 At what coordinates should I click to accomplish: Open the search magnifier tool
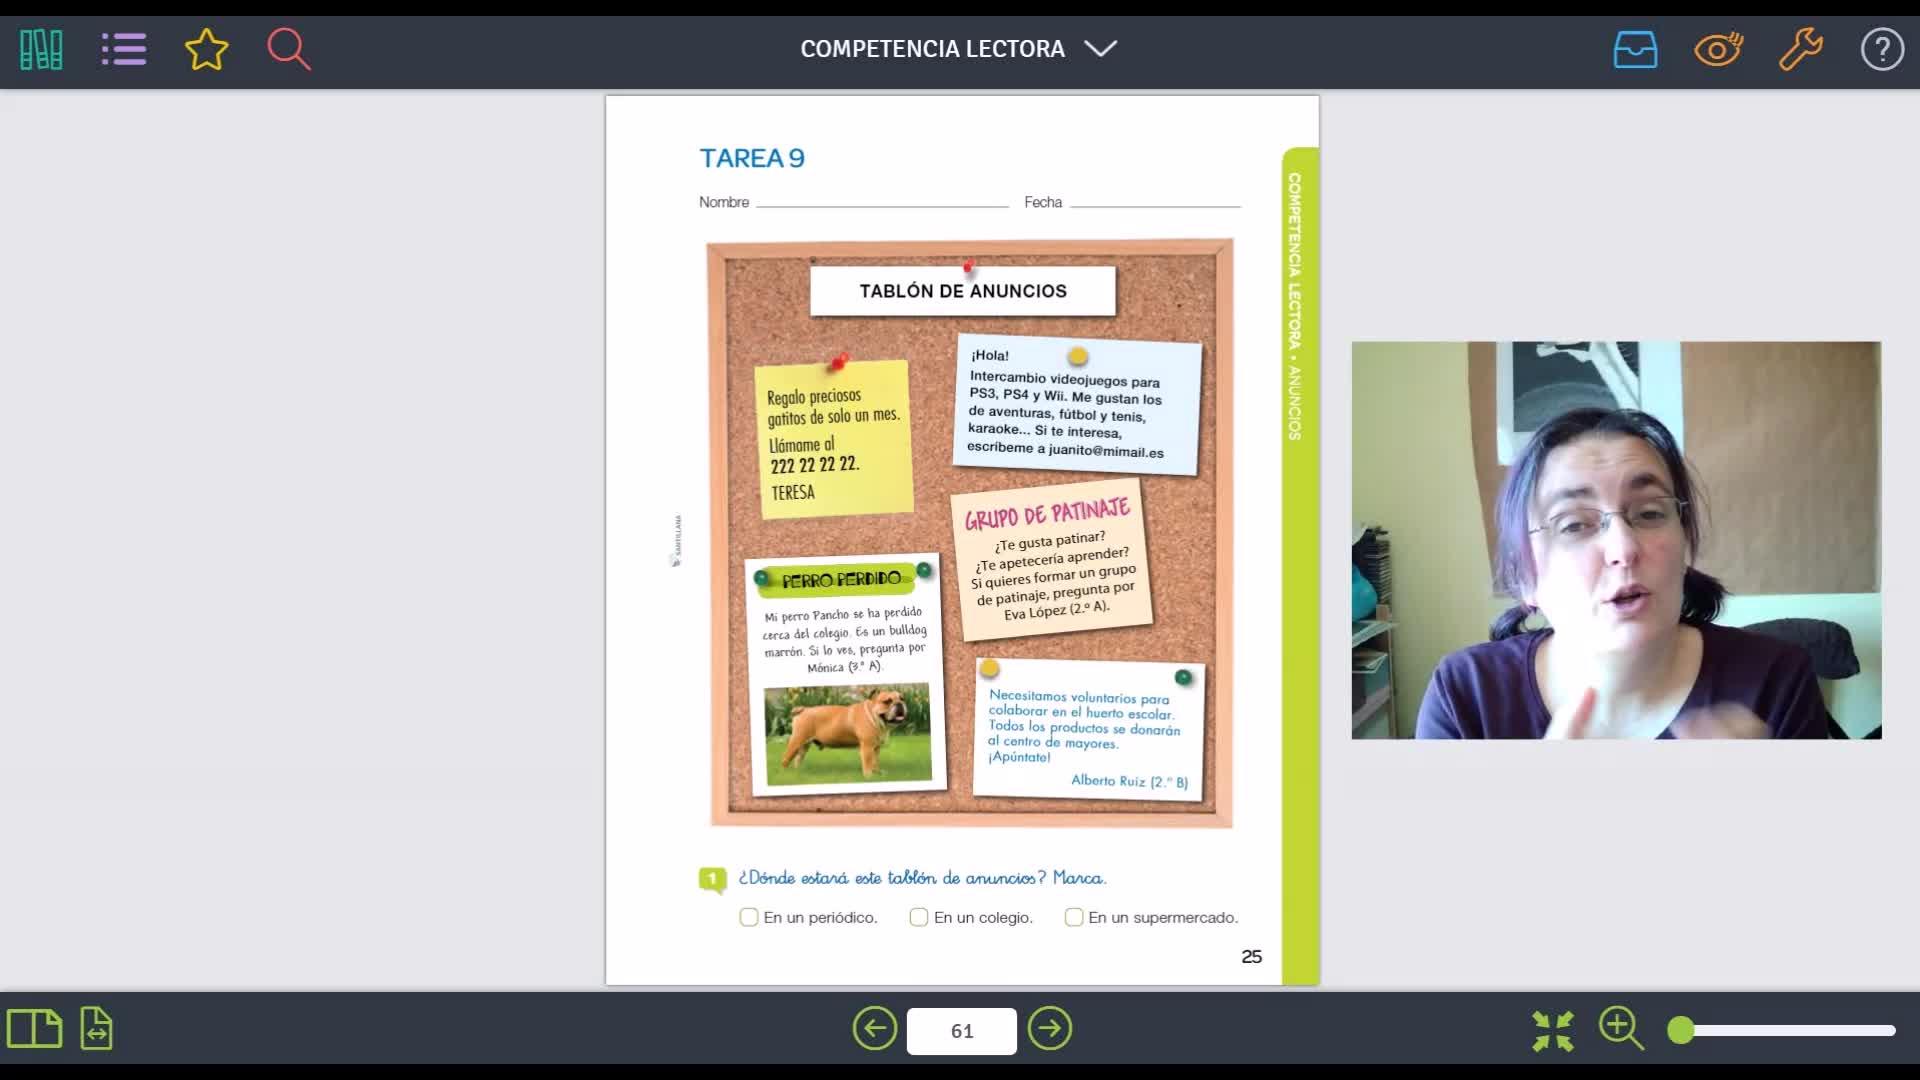[x=289, y=49]
